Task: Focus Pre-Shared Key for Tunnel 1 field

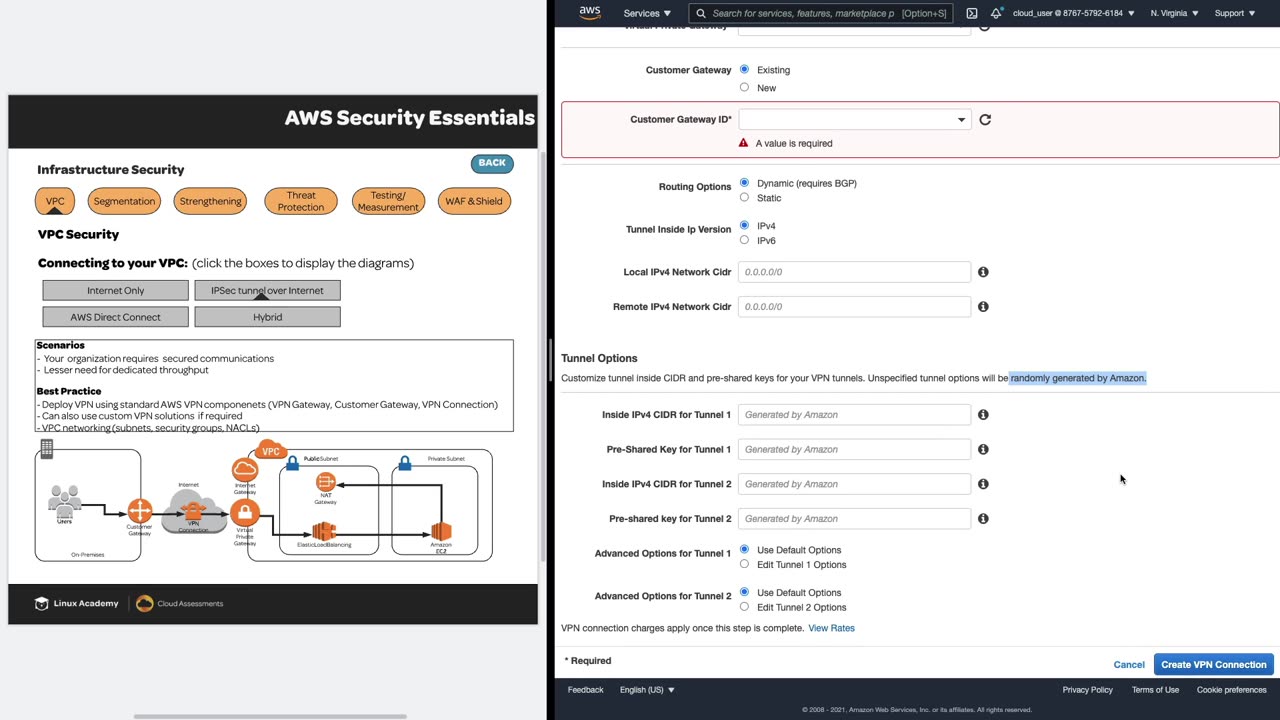Action: coord(854,450)
